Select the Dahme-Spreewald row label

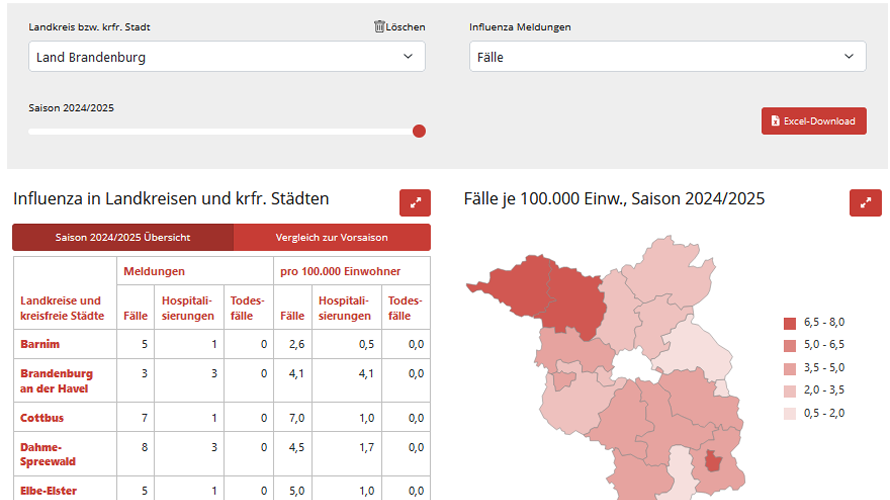[x=48, y=454]
